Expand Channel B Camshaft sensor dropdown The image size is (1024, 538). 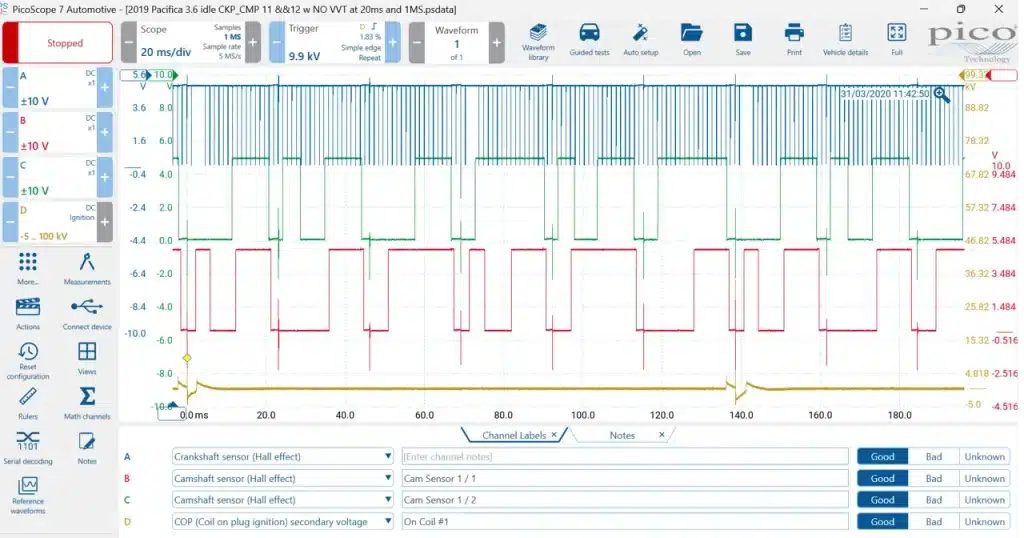click(387, 478)
